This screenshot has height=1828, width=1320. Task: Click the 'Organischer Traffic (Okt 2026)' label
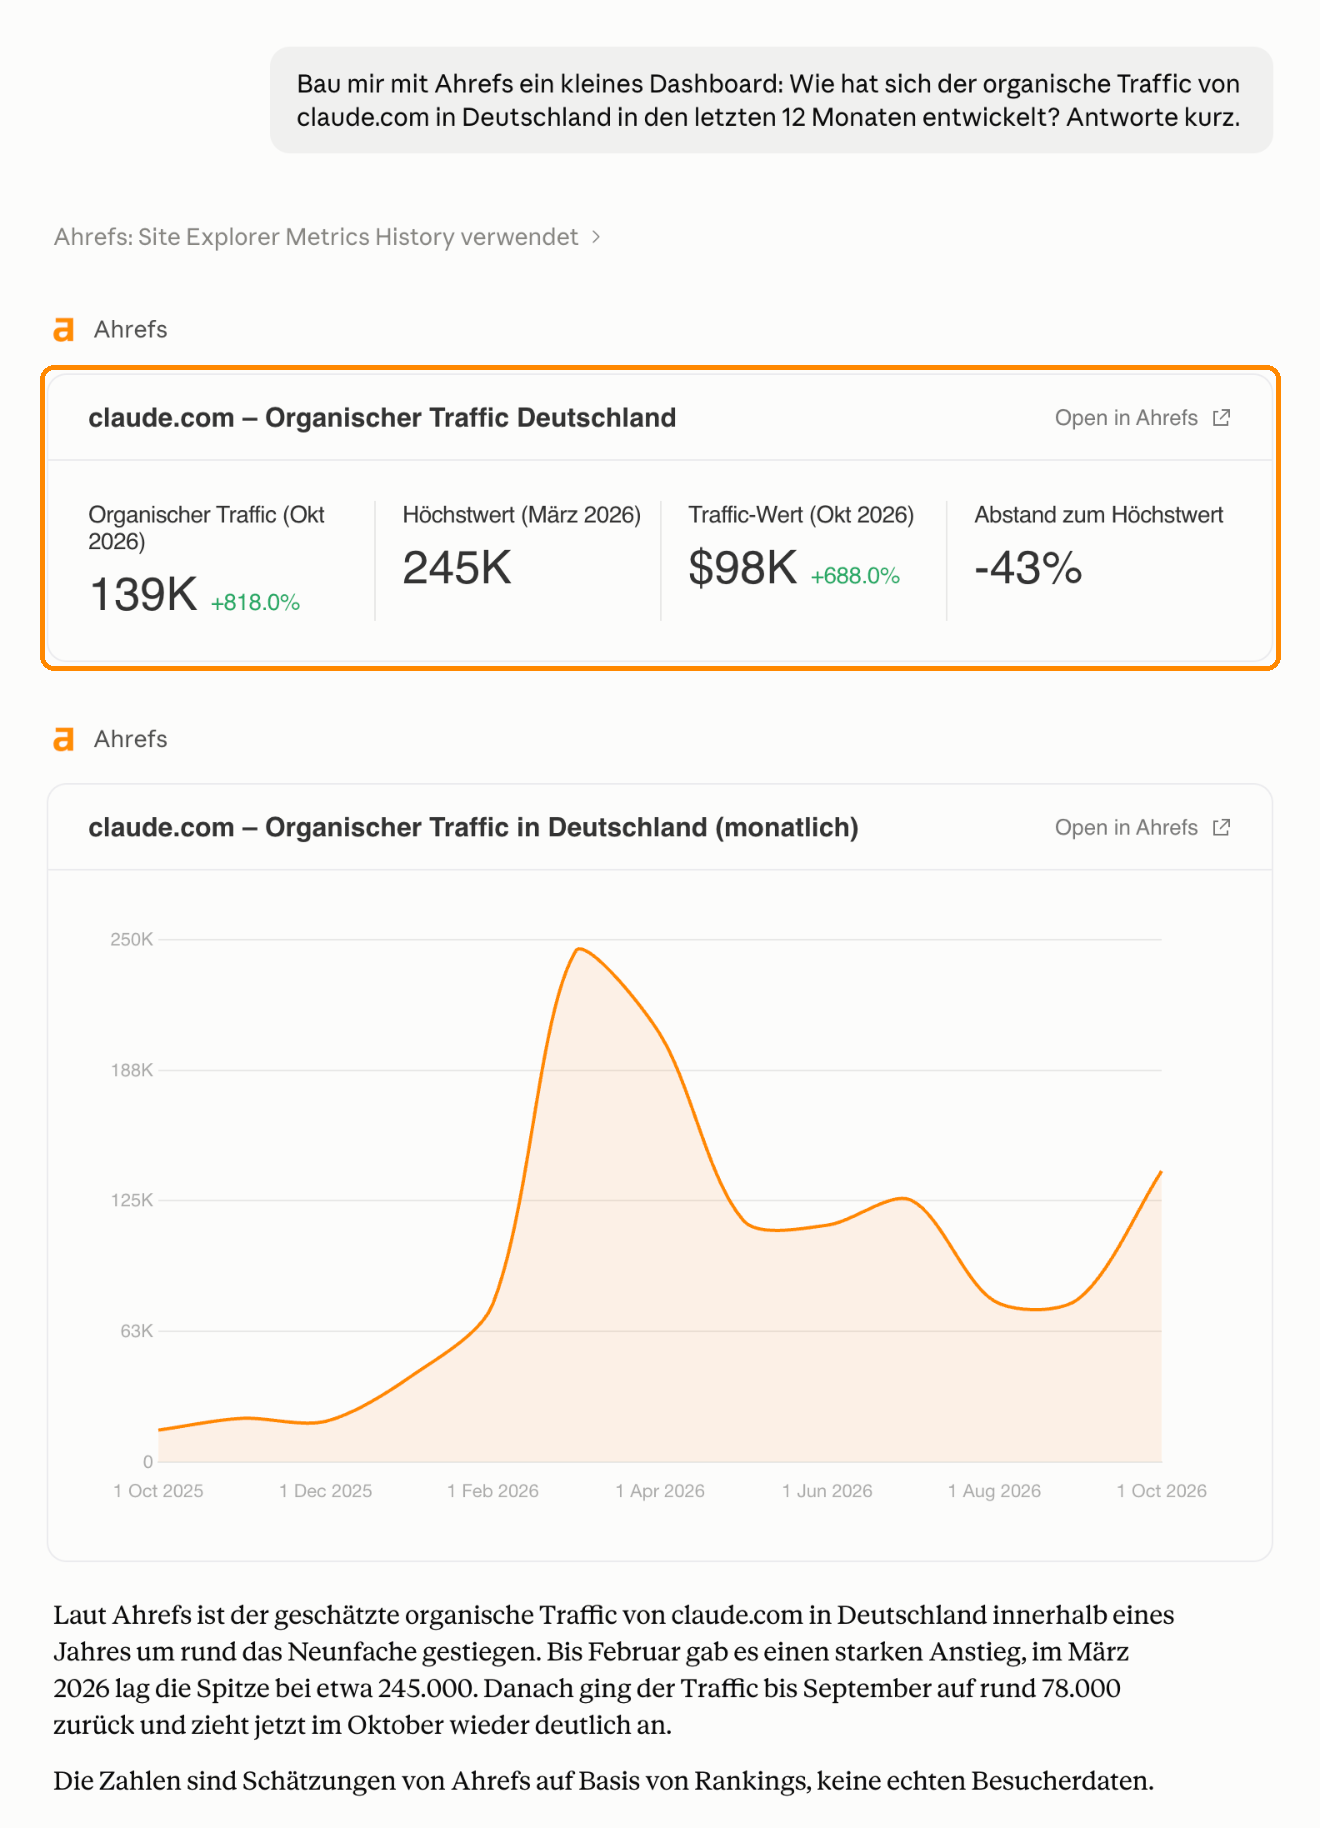pos(207,528)
